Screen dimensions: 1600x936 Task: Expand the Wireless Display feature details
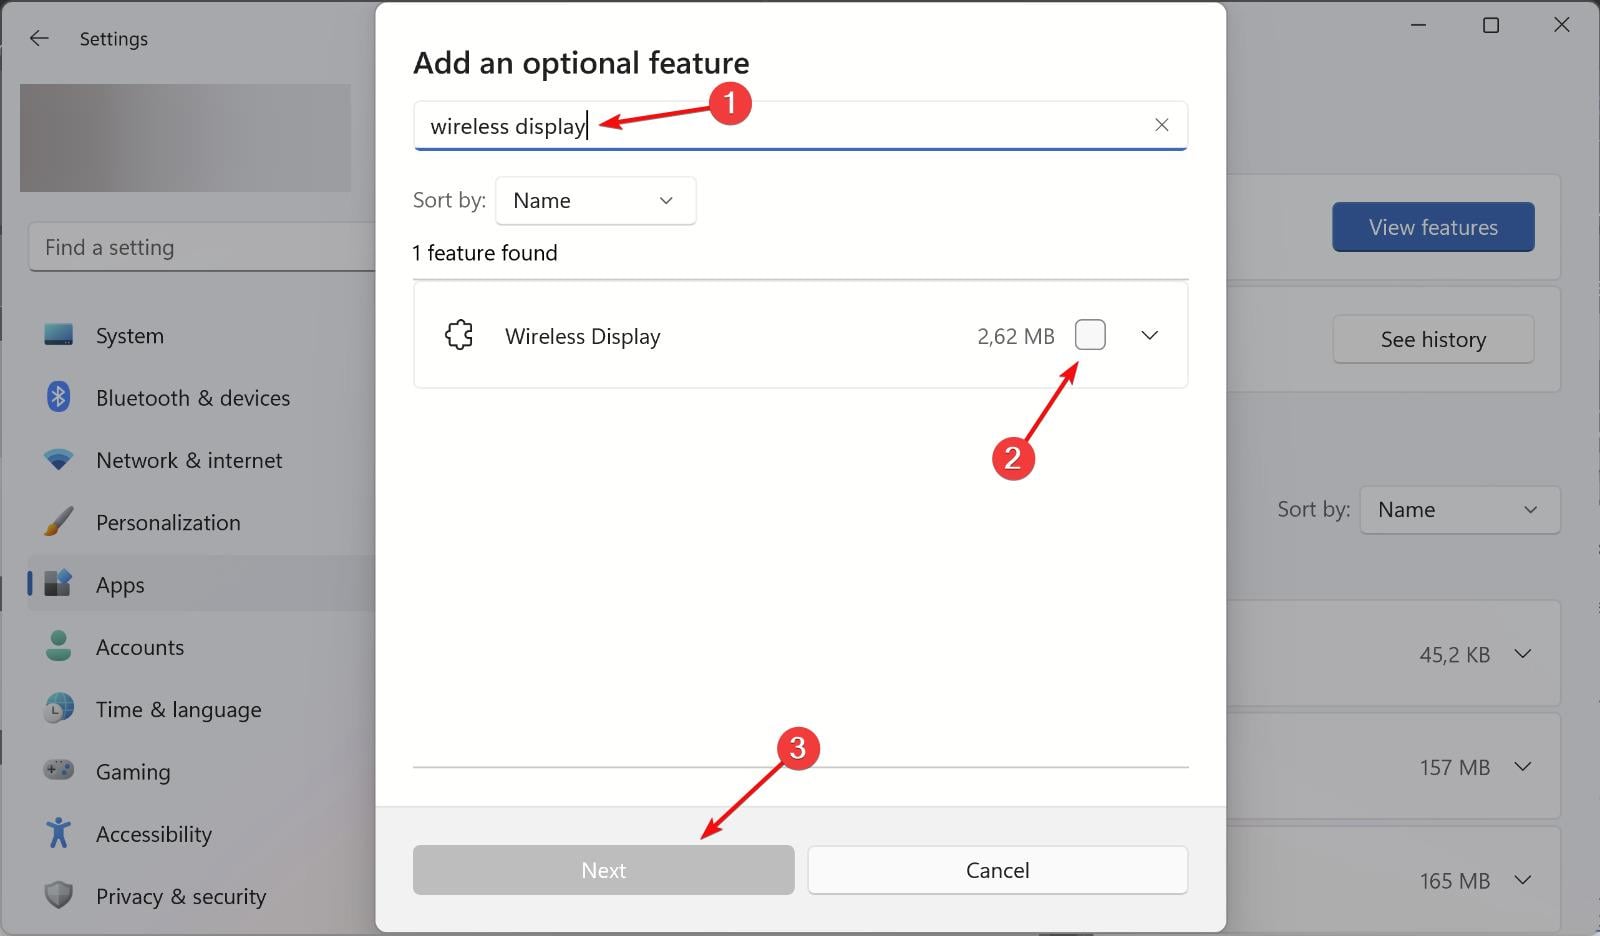click(1149, 336)
